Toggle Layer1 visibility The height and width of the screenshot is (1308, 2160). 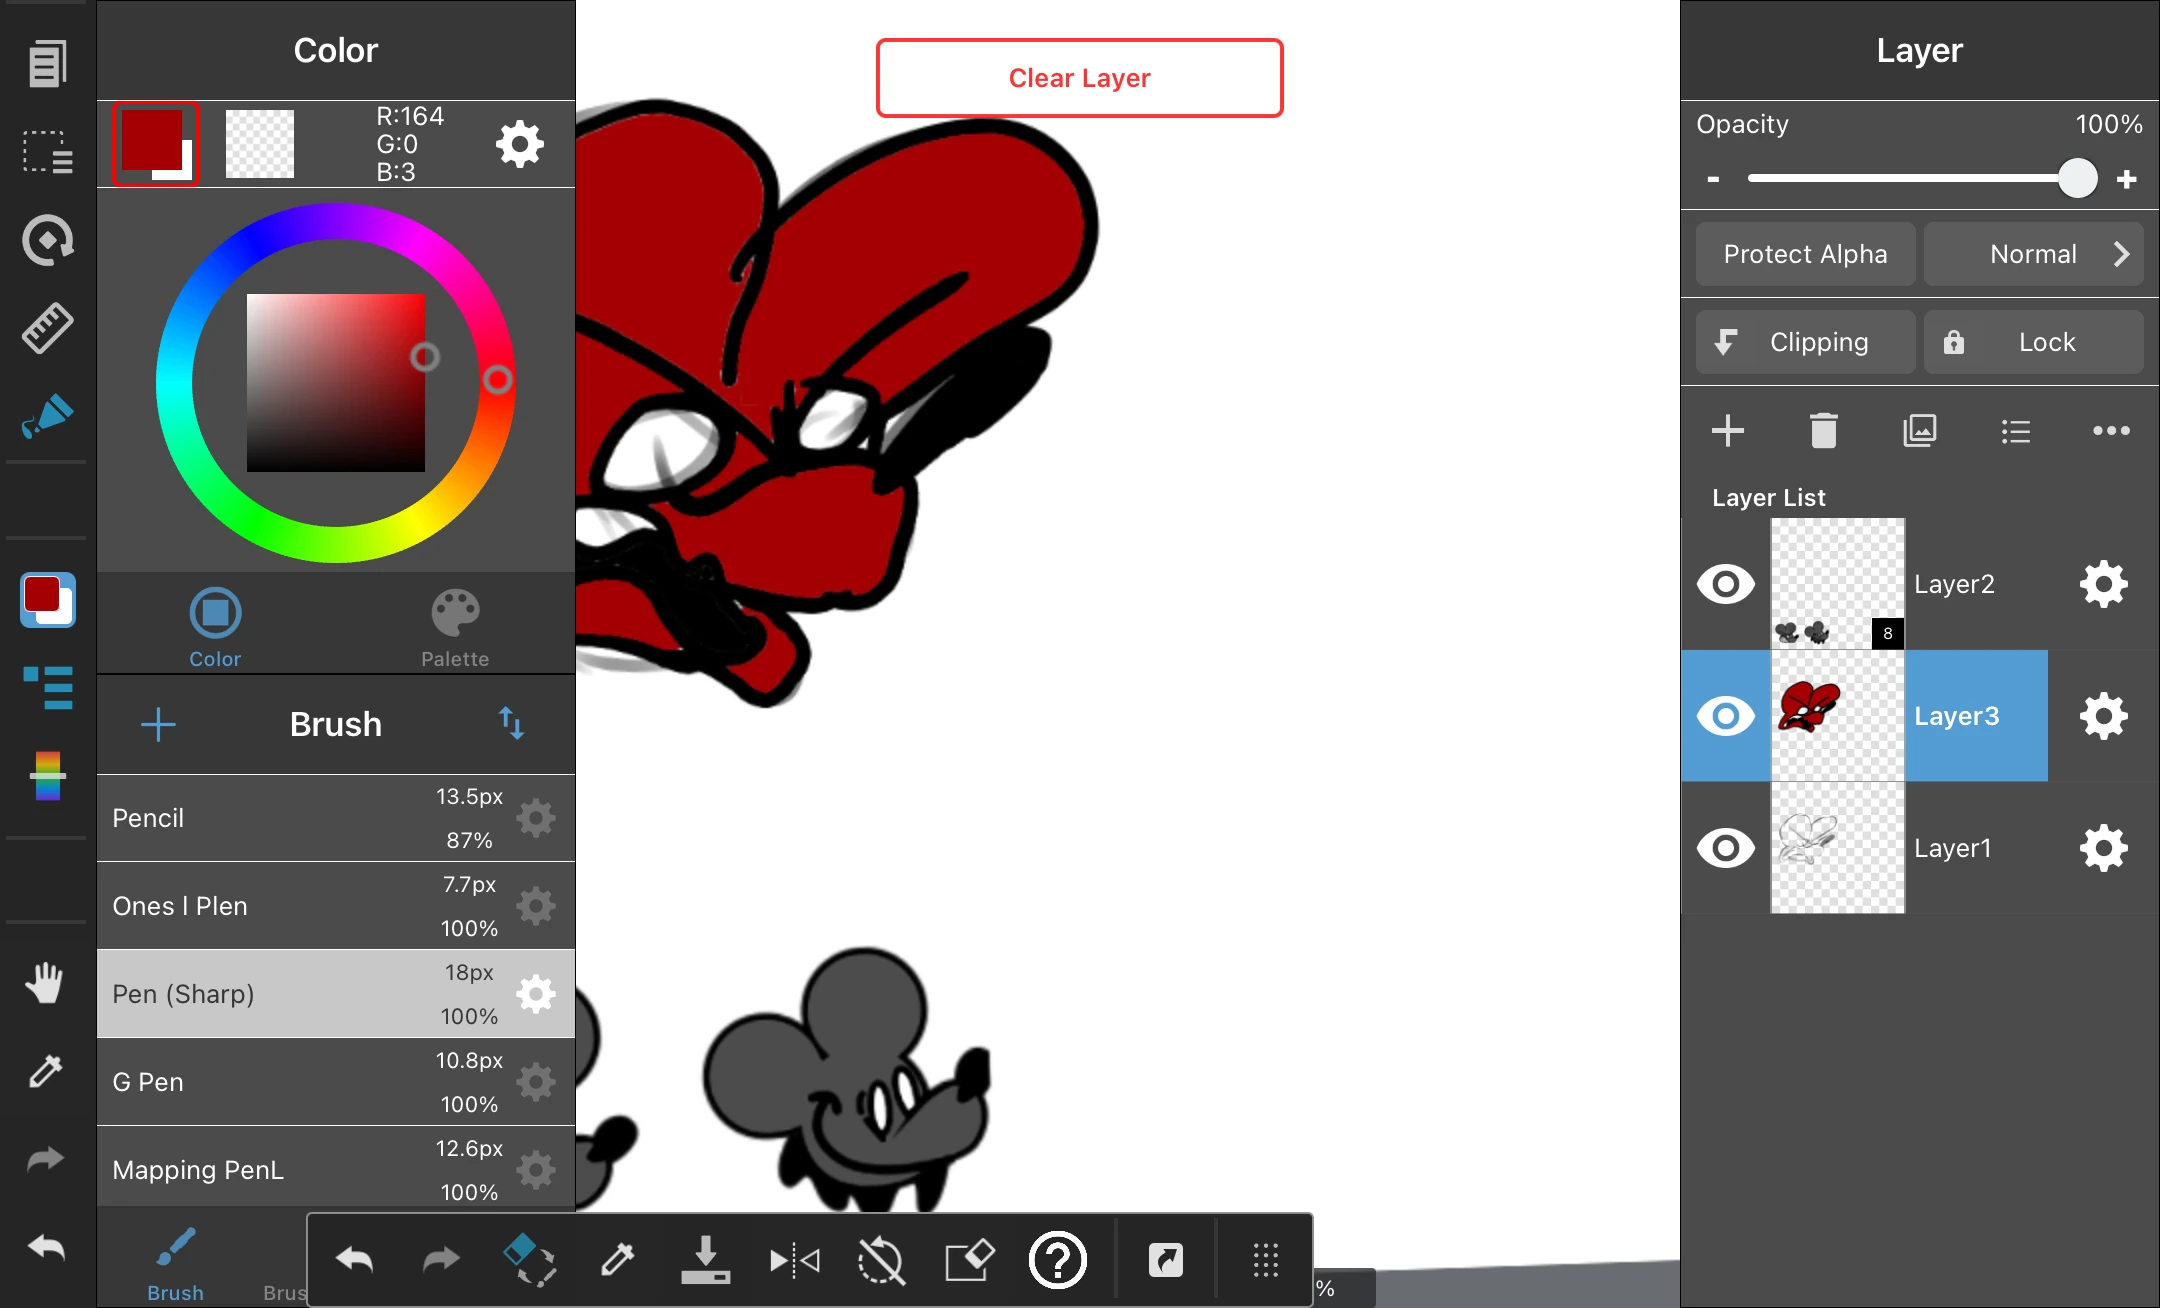tap(1726, 847)
